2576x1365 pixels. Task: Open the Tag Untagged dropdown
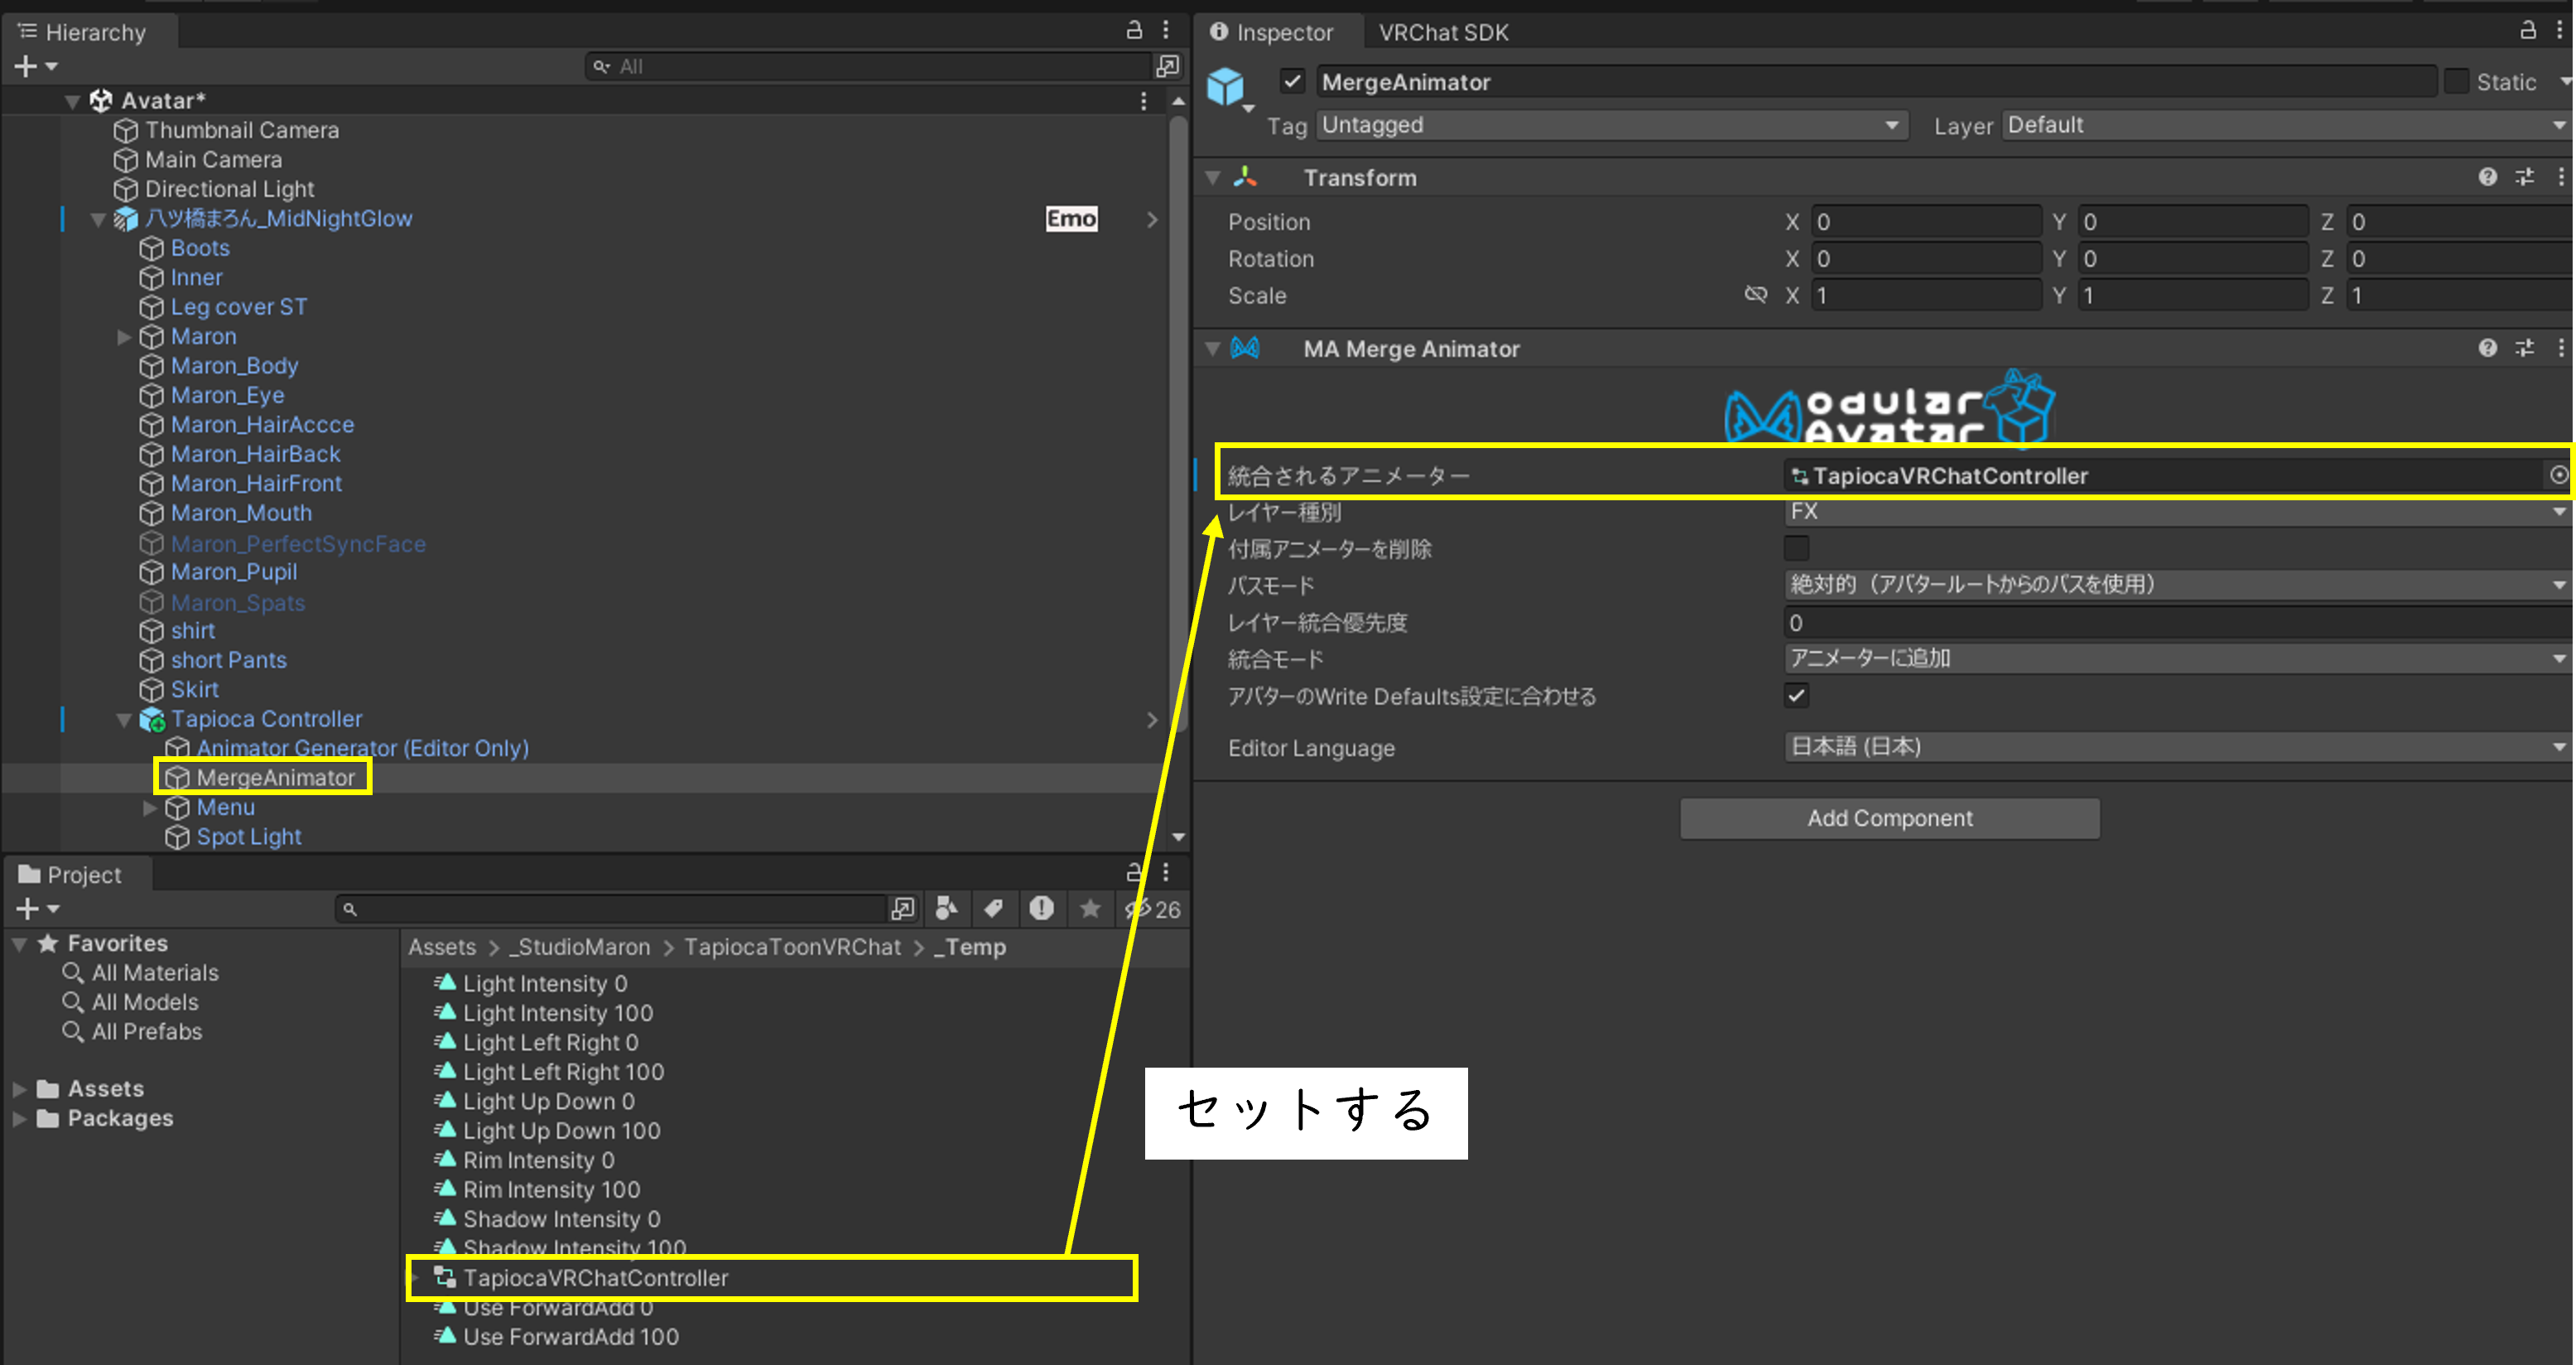click(x=1610, y=125)
